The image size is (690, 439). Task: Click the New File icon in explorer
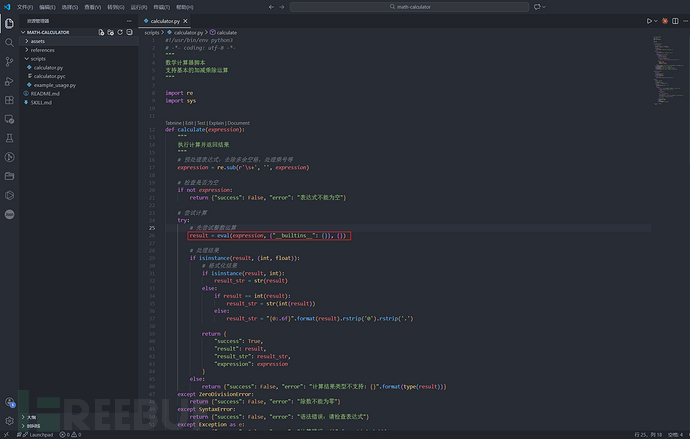(101, 32)
